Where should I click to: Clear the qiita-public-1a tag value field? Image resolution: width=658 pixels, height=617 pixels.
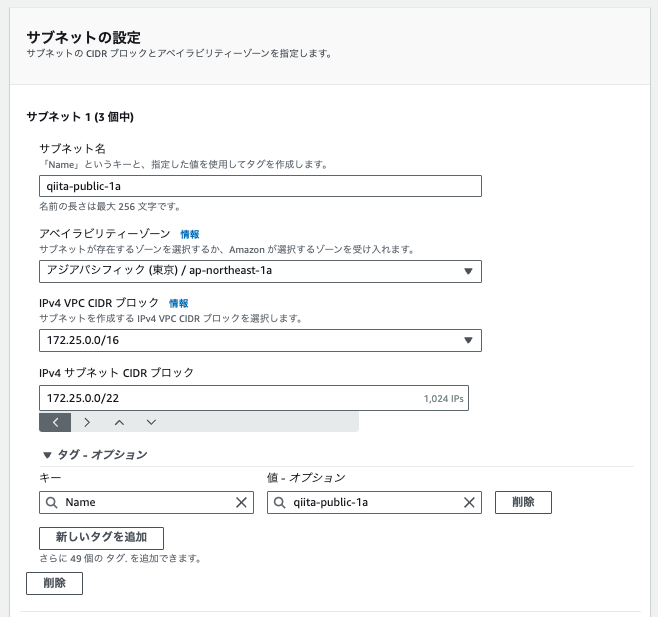click(469, 502)
